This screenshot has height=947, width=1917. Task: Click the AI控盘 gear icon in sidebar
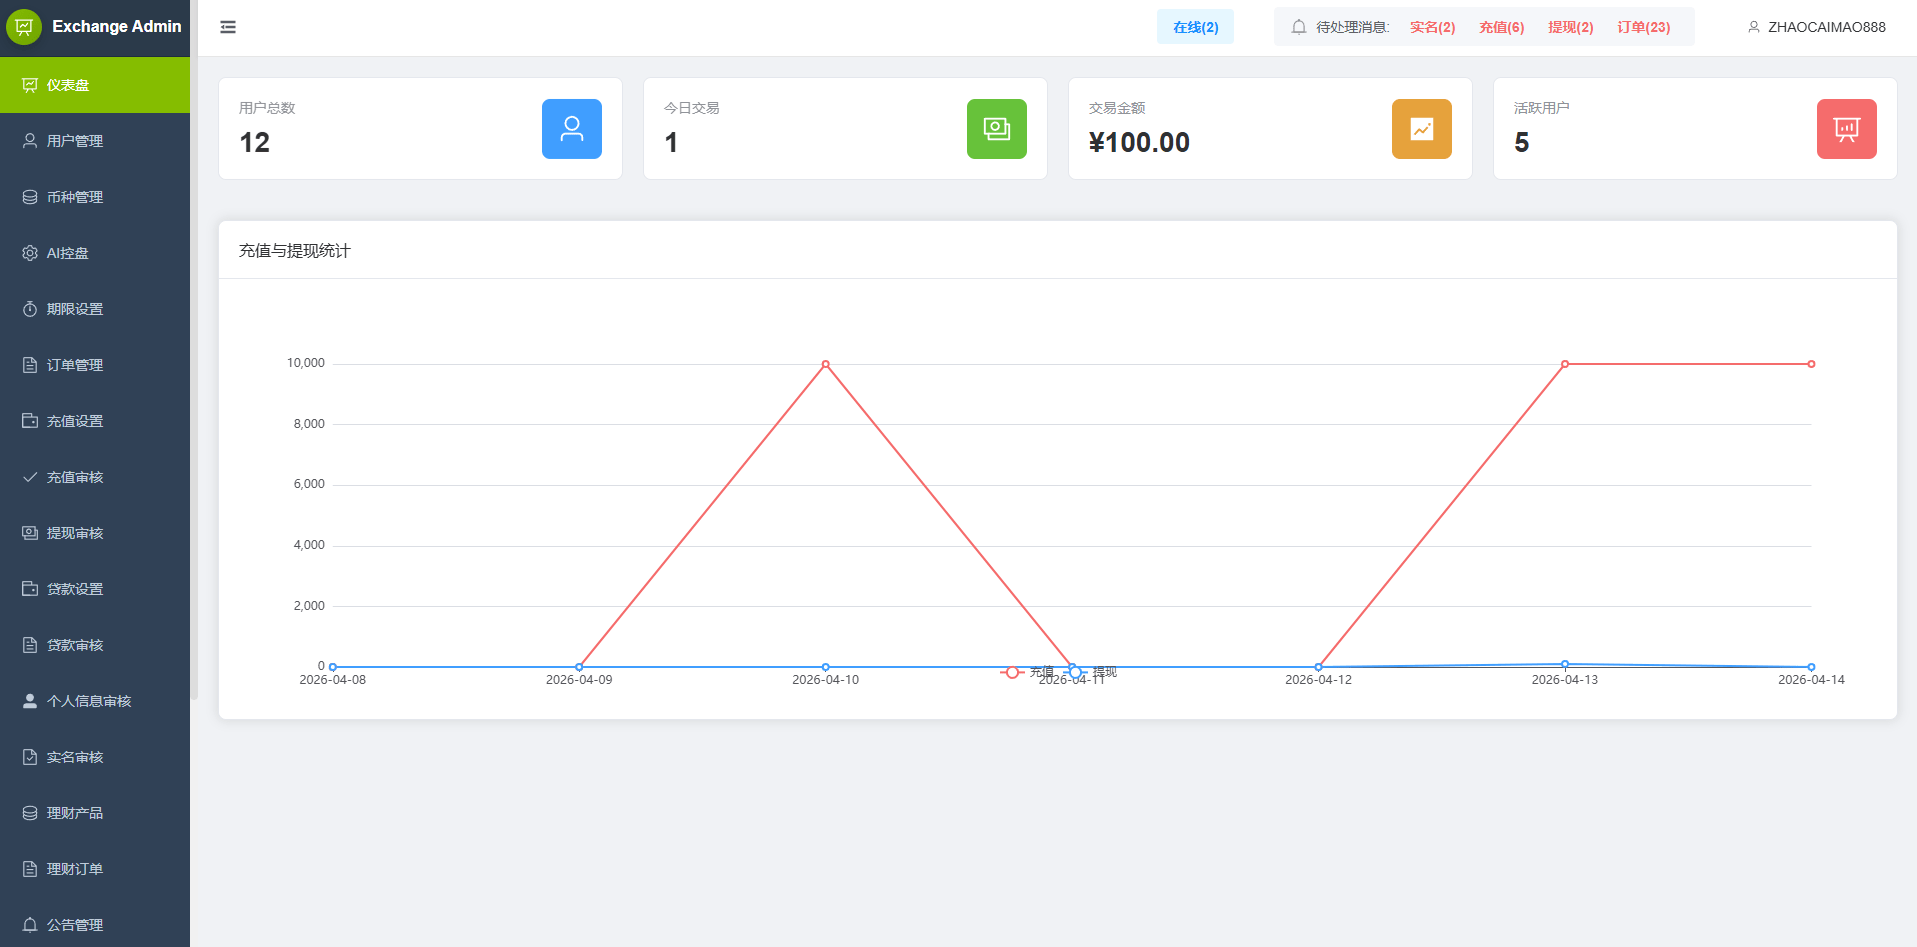pos(30,253)
